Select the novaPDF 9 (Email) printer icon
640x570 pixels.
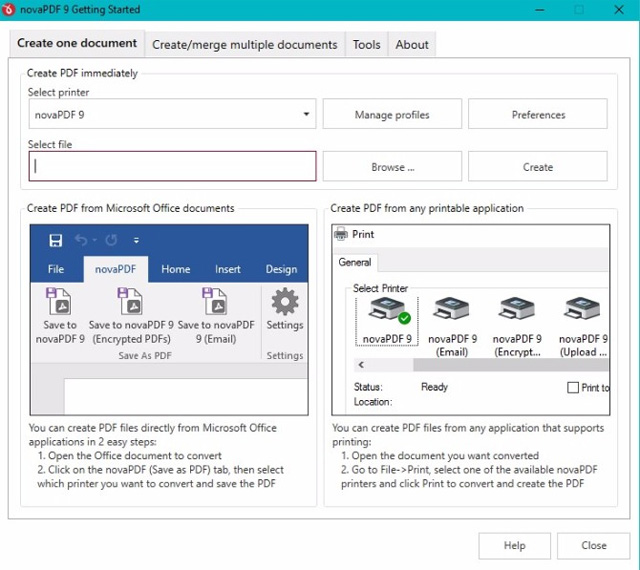tap(452, 310)
